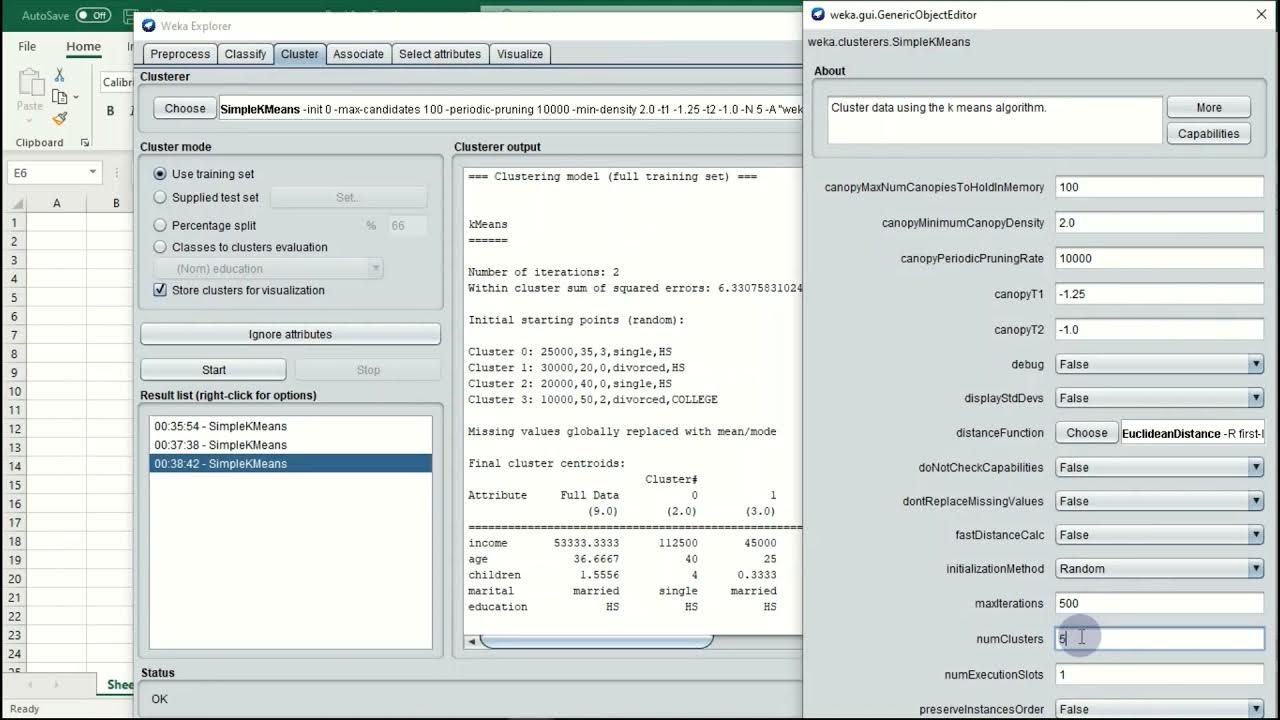Expand the Excel Name Box dropdown arrow
The height and width of the screenshot is (720, 1280).
(x=92, y=172)
